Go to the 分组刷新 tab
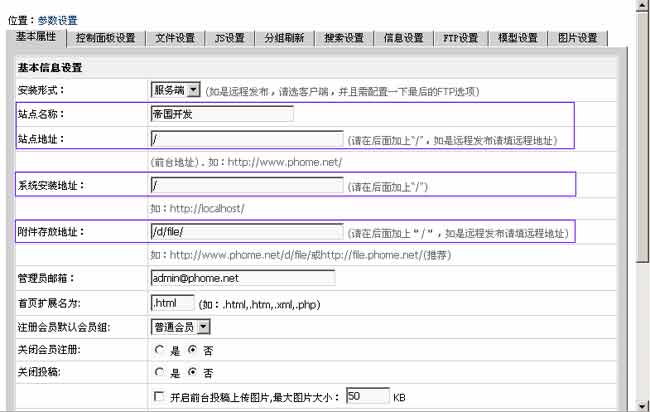This screenshot has width=650, height=412. (284, 38)
